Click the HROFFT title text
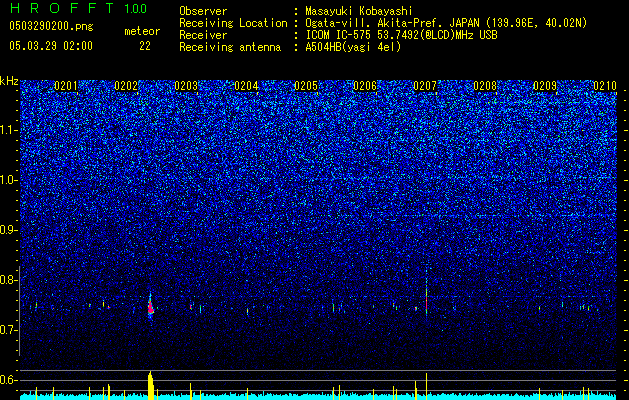Image resolution: width=629 pixels, height=400 pixels. [62, 8]
